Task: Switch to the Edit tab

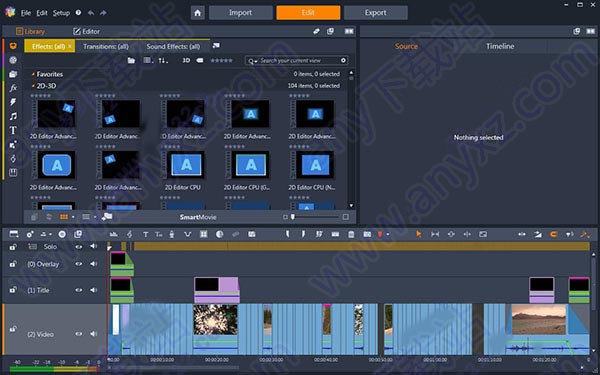Action: coord(308,13)
